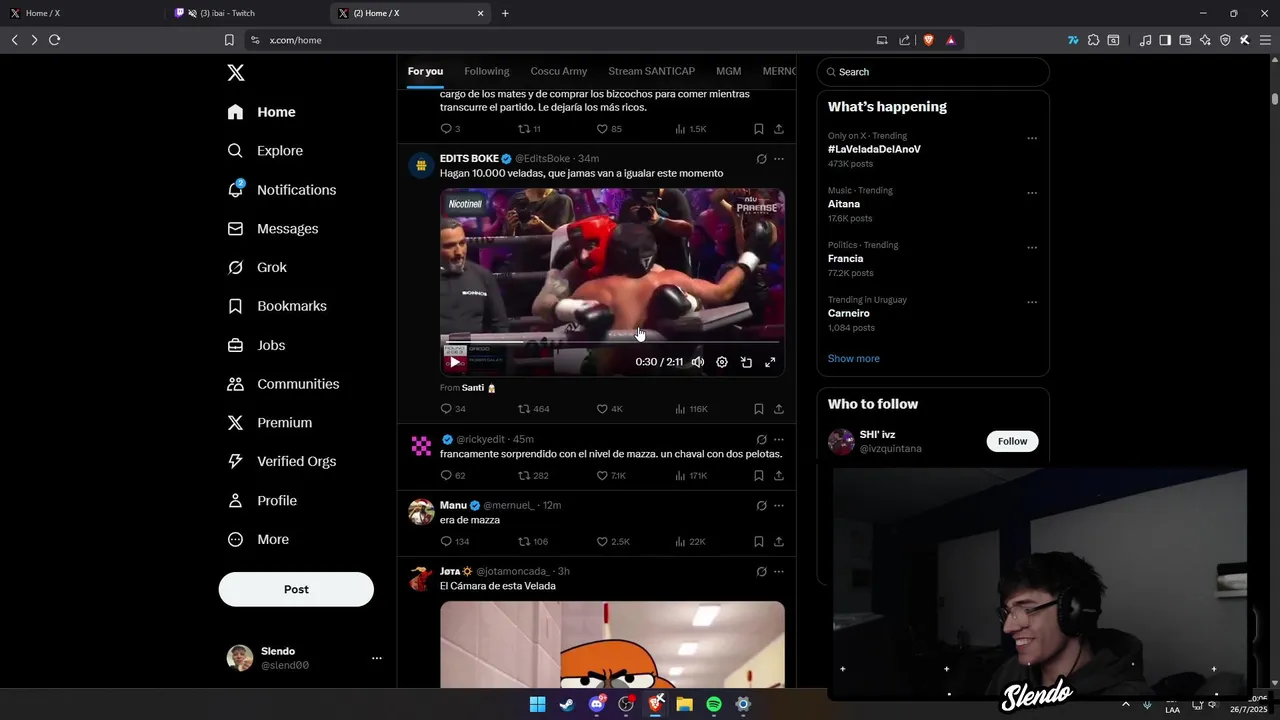The image size is (1280, 720).
Task: Open the X logo home link
Action: 235,72
